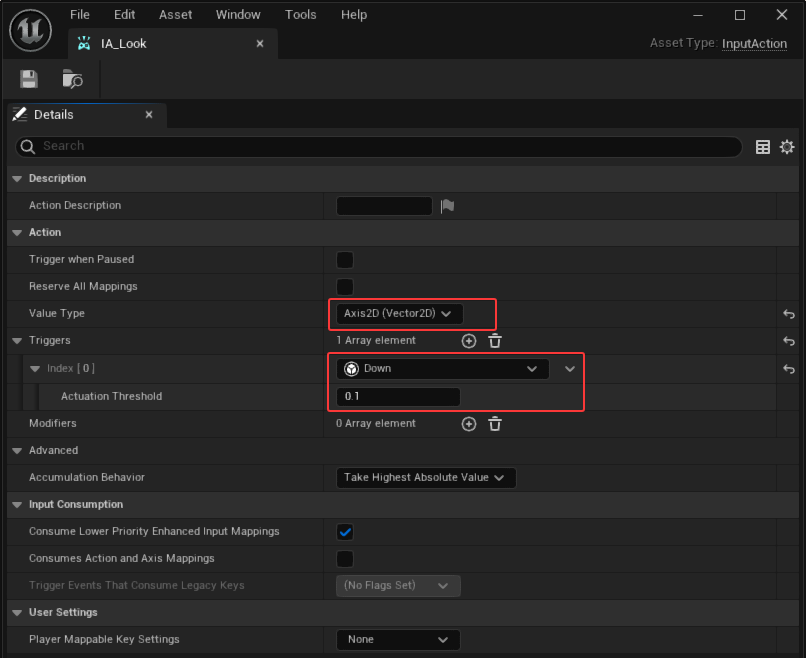The image size is (806, 658).
Task: Click the search magnifier icon
Action: [28, 147]
